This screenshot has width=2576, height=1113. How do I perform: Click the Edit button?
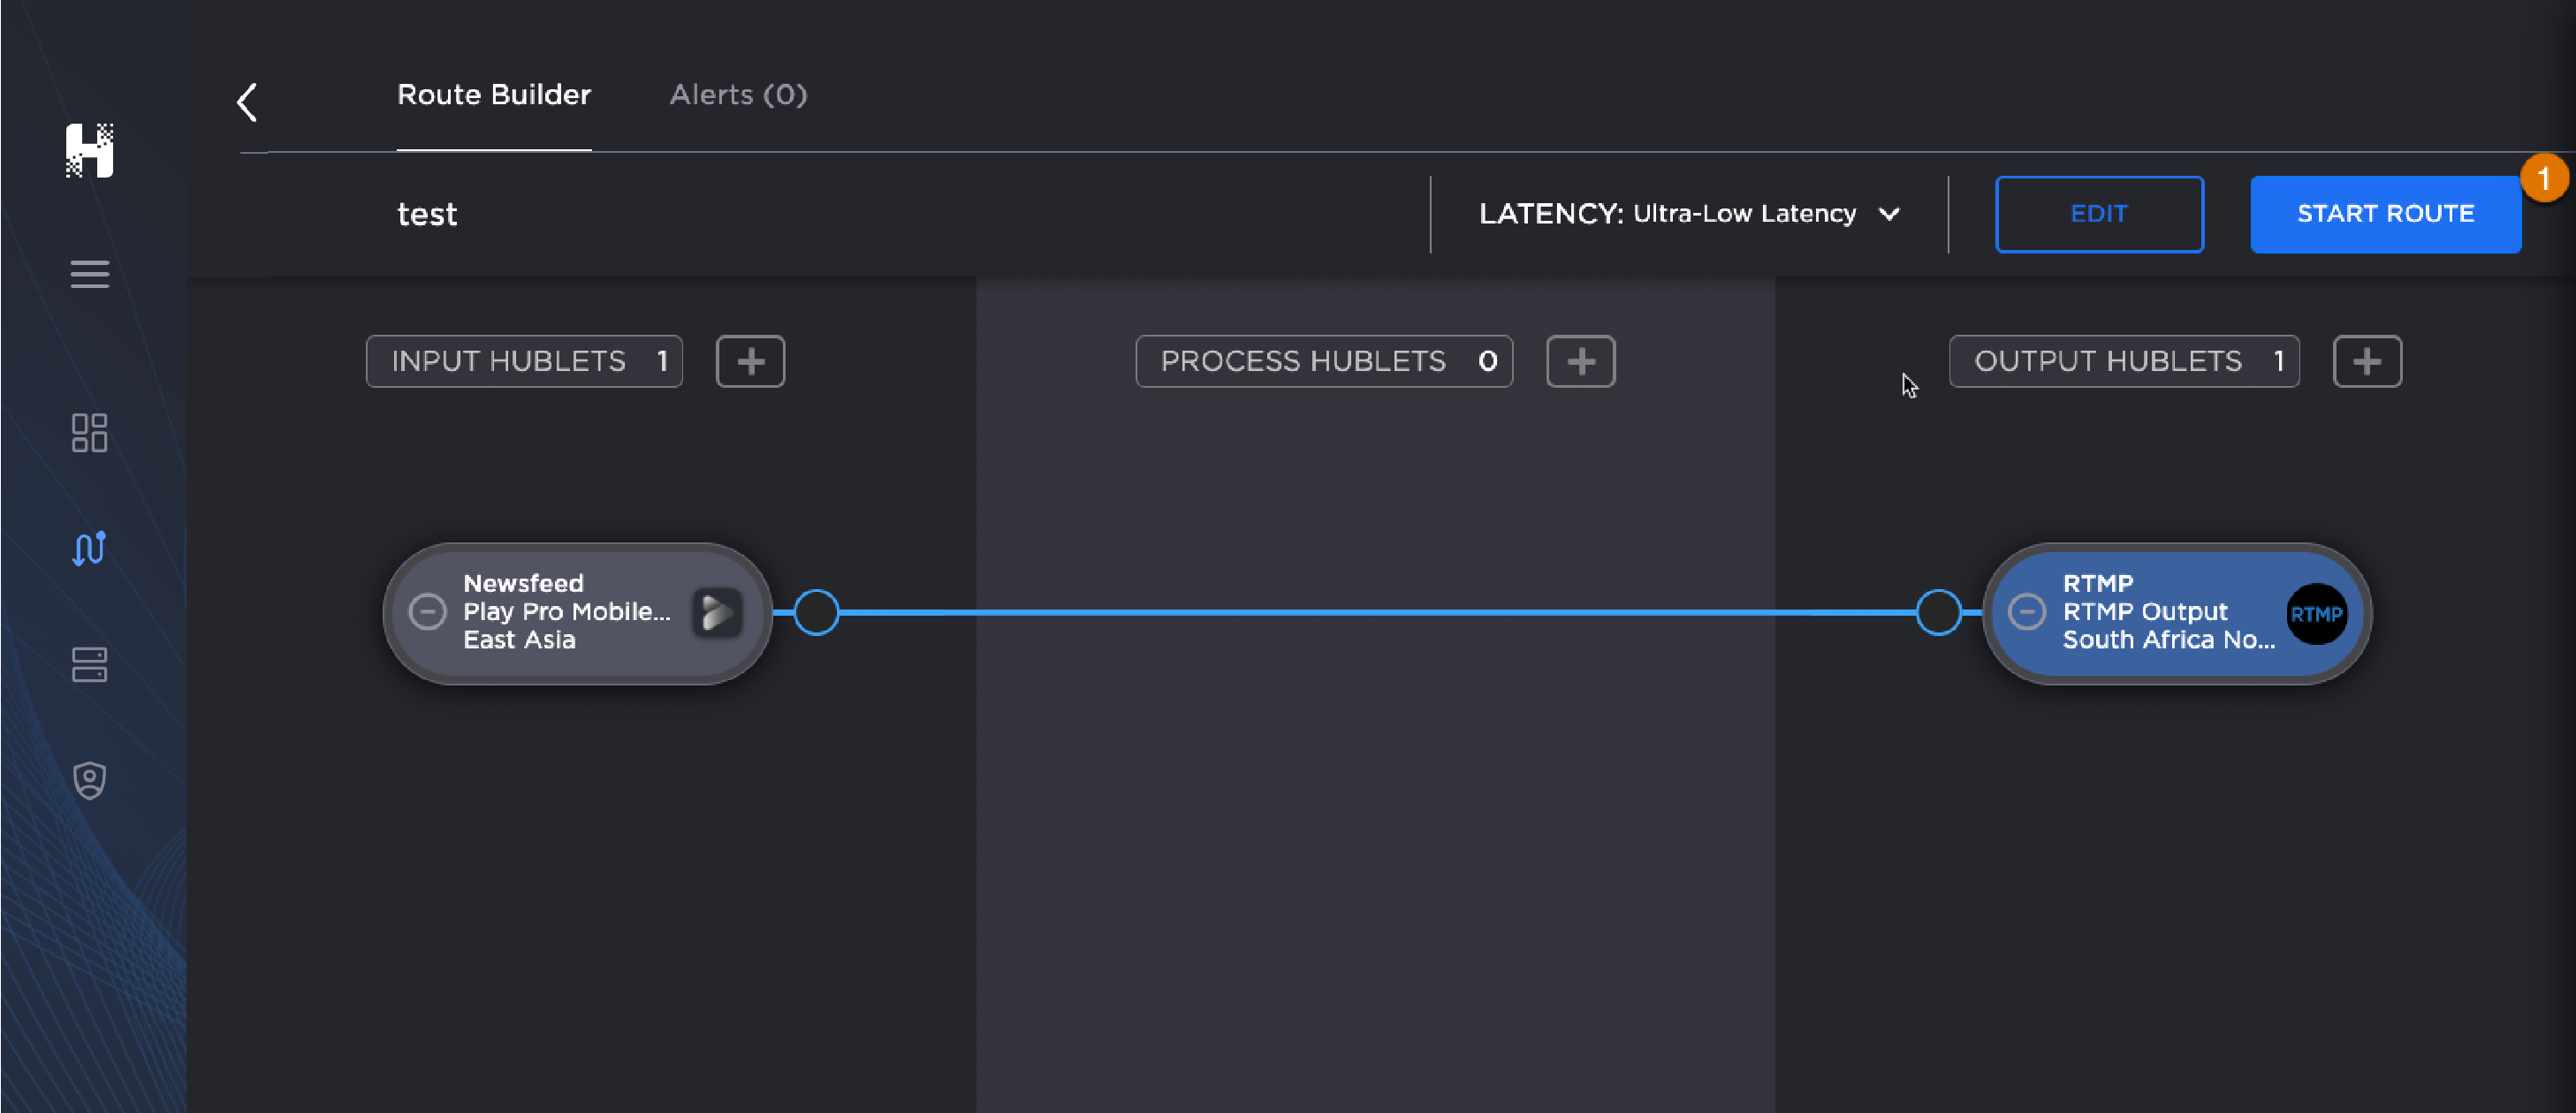(2099, 213)
